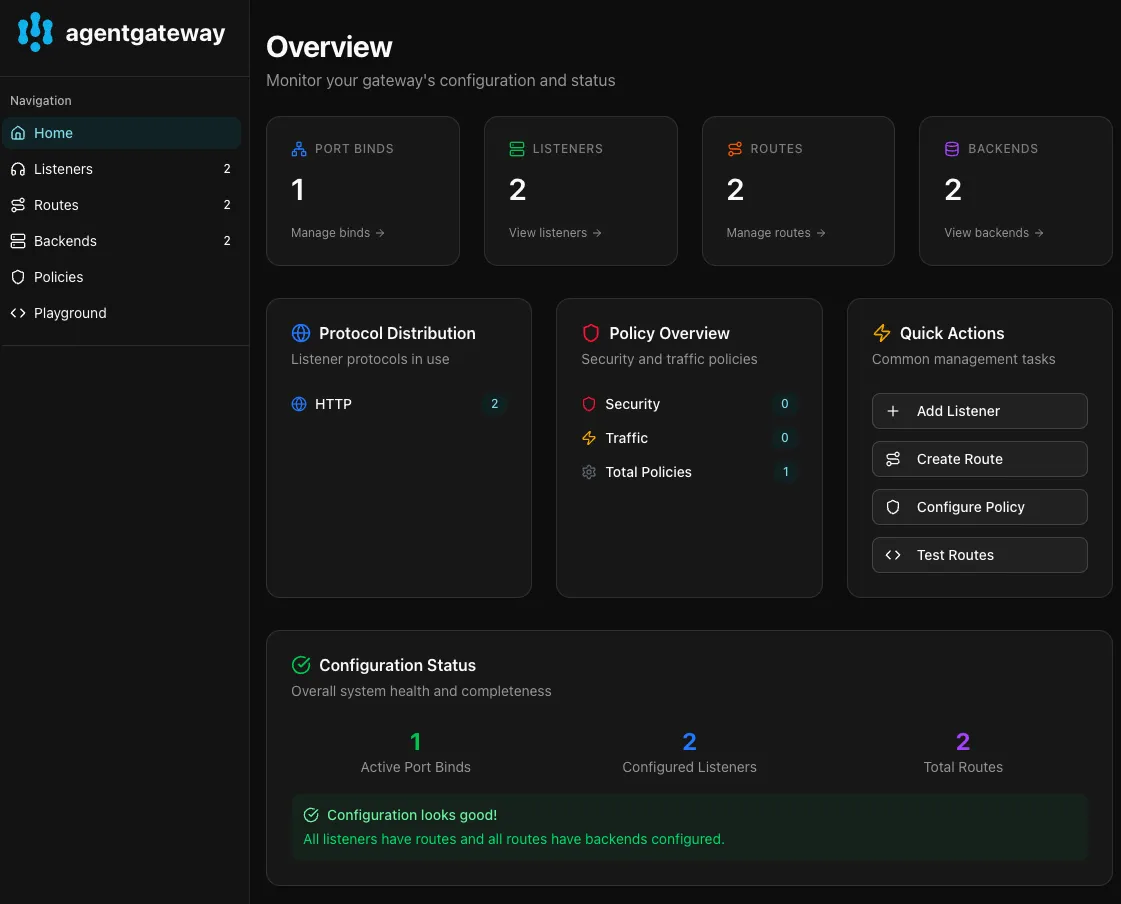
Task: Open the Home navigation item
Action: (122, 133)
